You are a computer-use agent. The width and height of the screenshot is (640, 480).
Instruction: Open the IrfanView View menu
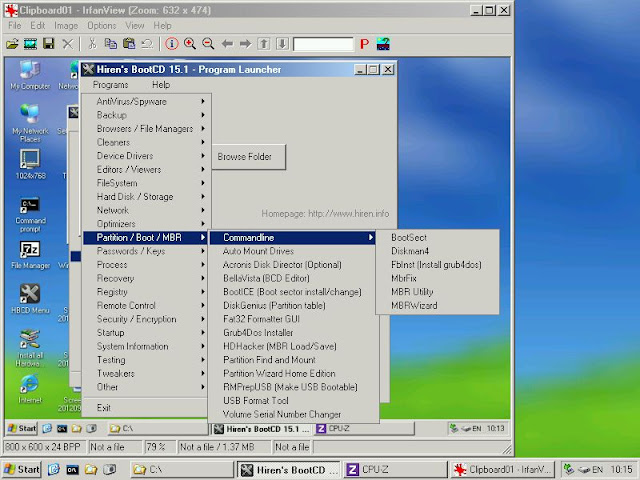point(135,26)
